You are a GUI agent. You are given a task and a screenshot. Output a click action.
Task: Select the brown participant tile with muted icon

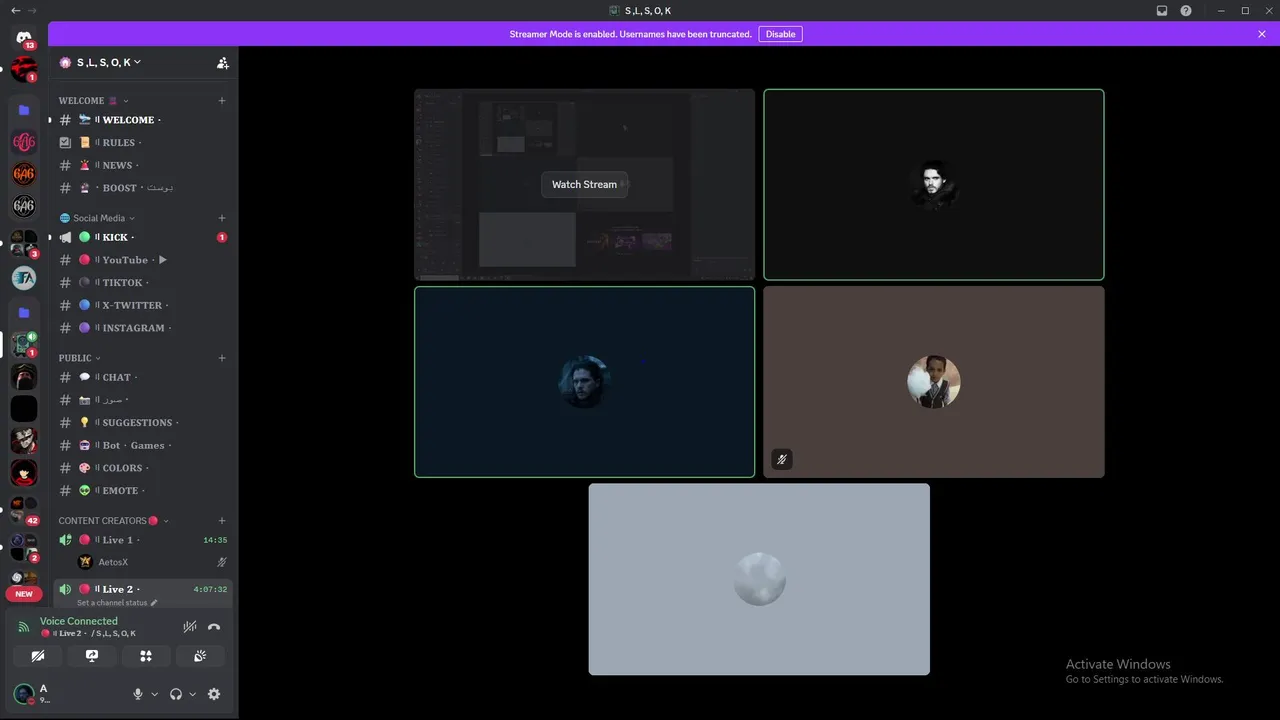point(934,382)
